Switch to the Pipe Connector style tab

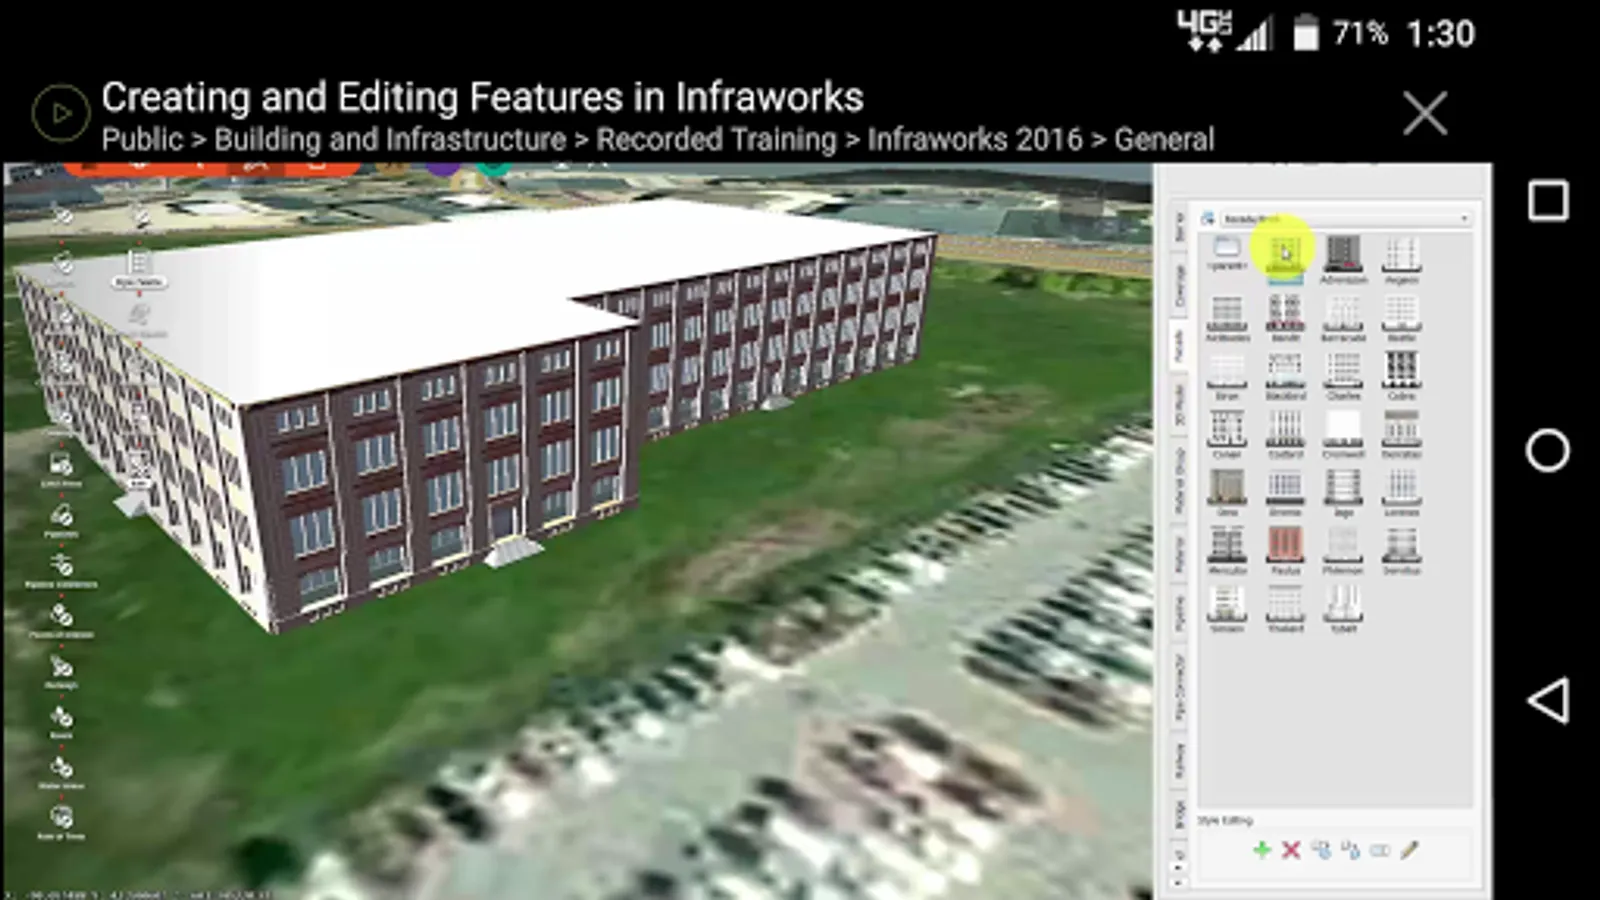(x=1180, y=688)
